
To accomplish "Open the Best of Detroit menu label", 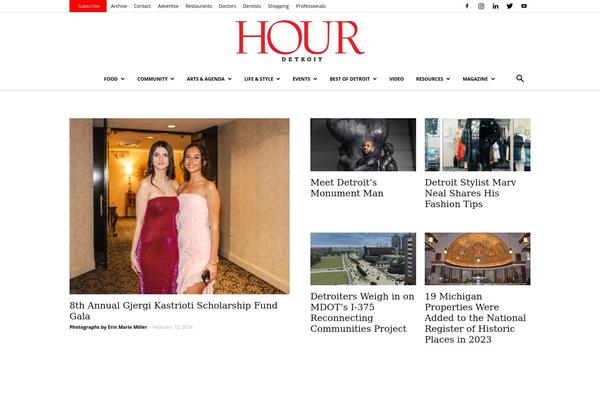I will (x=350, y=79).
